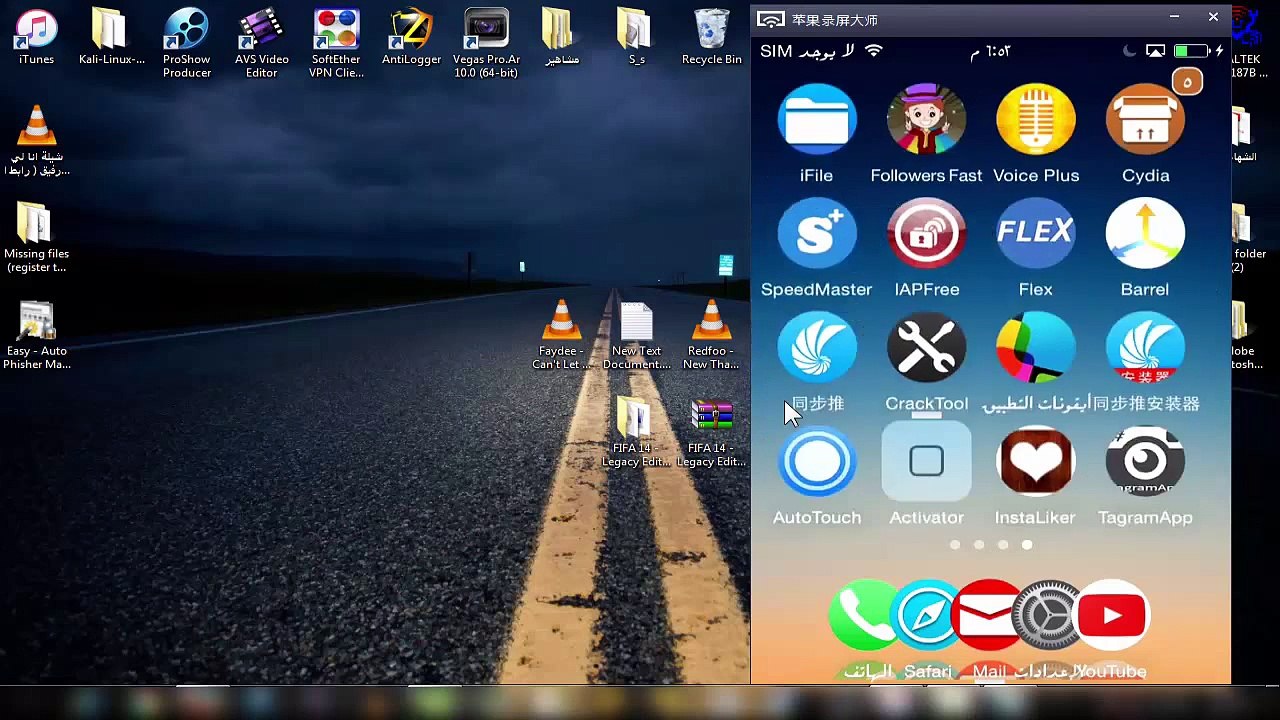This screenshot has height=720, width=1280.
Task: Open the 同步推安装器 installer app
Action: (1145, 349)
